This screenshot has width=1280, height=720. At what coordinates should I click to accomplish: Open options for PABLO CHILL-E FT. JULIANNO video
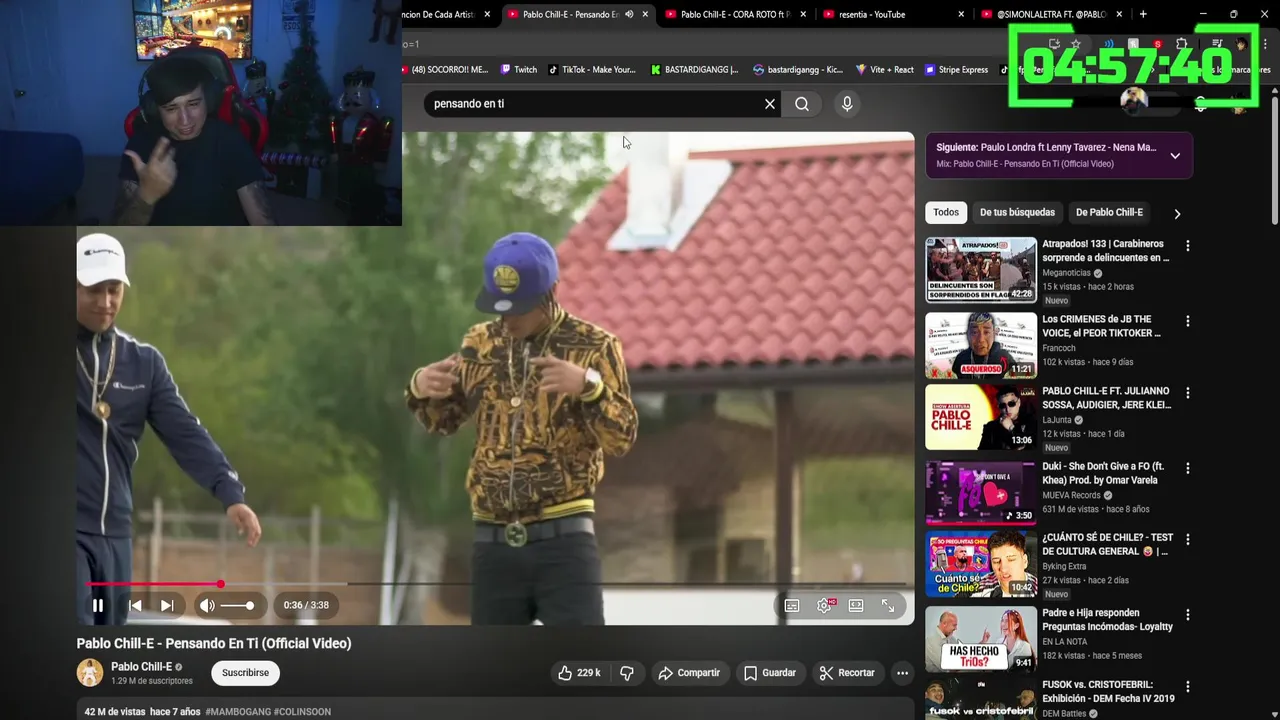1187,393
